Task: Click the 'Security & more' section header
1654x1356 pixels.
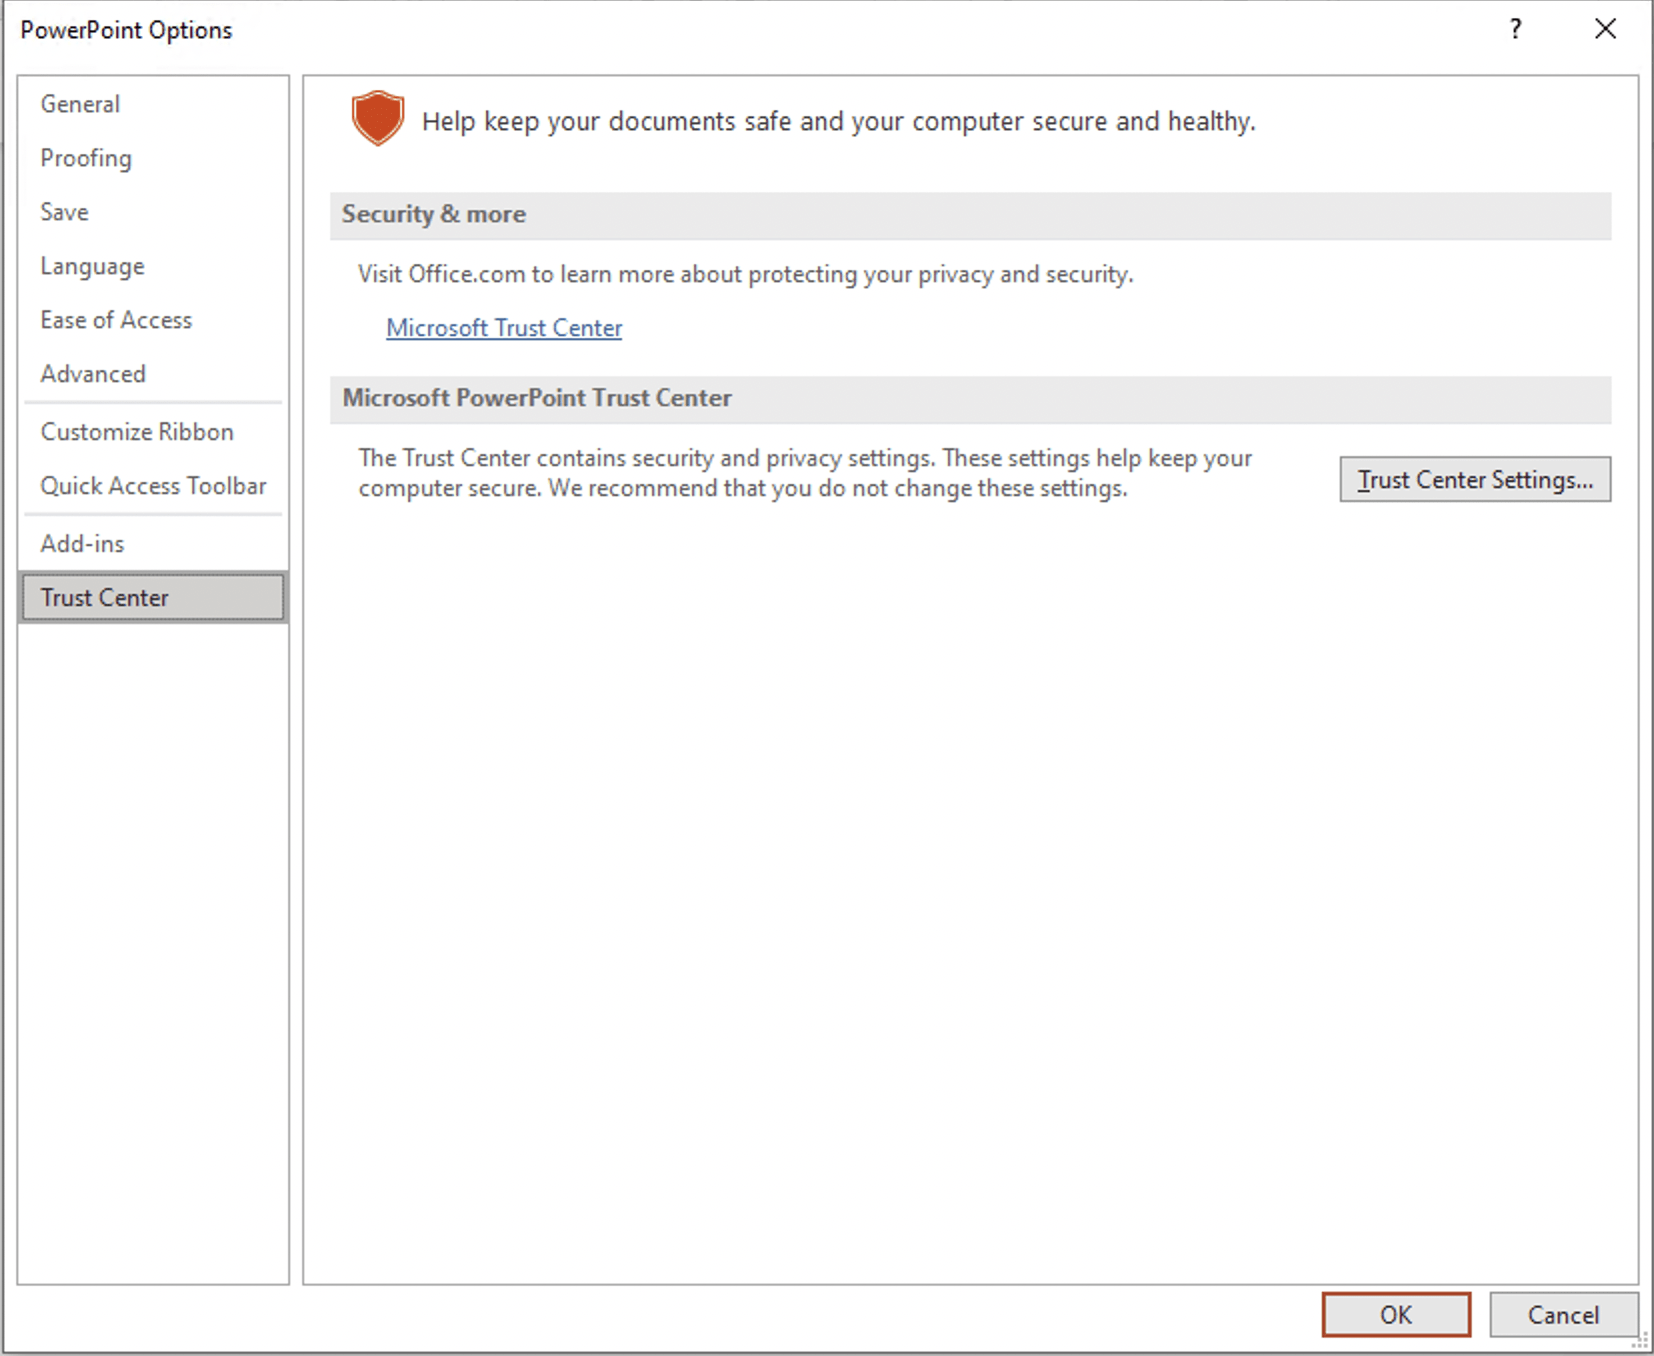Action: point(970,215)
